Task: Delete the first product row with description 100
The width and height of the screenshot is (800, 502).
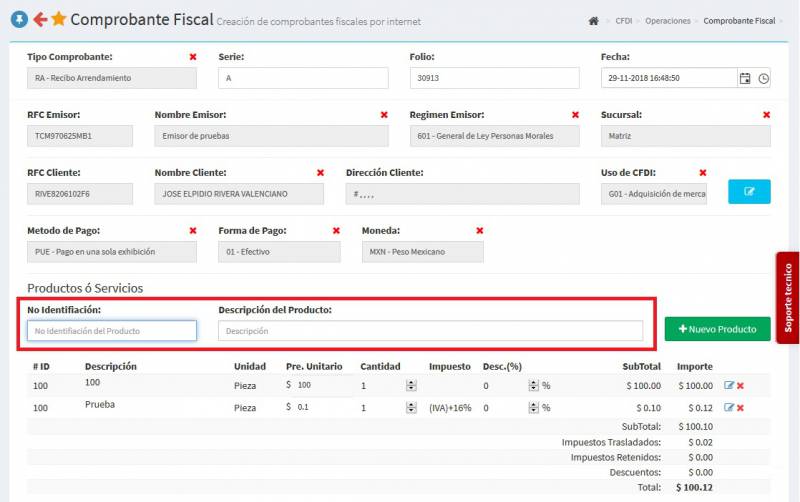Action: pos(741,385)
